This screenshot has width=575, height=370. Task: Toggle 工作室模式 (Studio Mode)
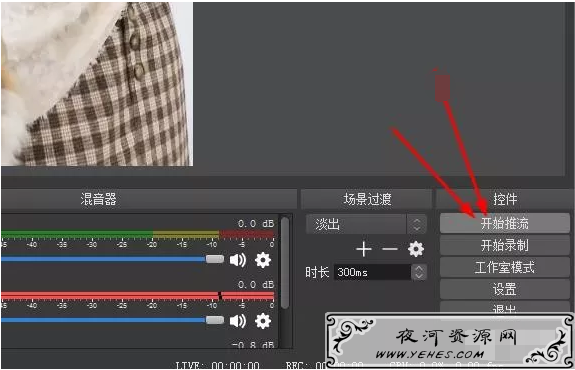coord(505,267)
